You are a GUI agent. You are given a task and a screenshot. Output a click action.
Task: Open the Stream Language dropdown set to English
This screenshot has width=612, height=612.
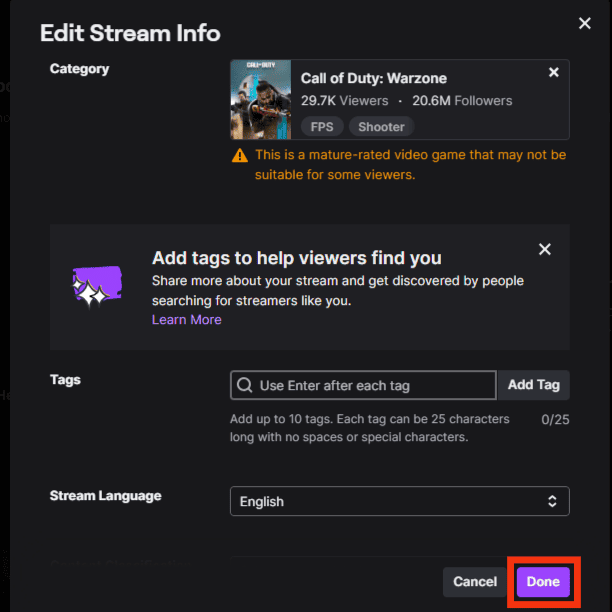(400, 501)
